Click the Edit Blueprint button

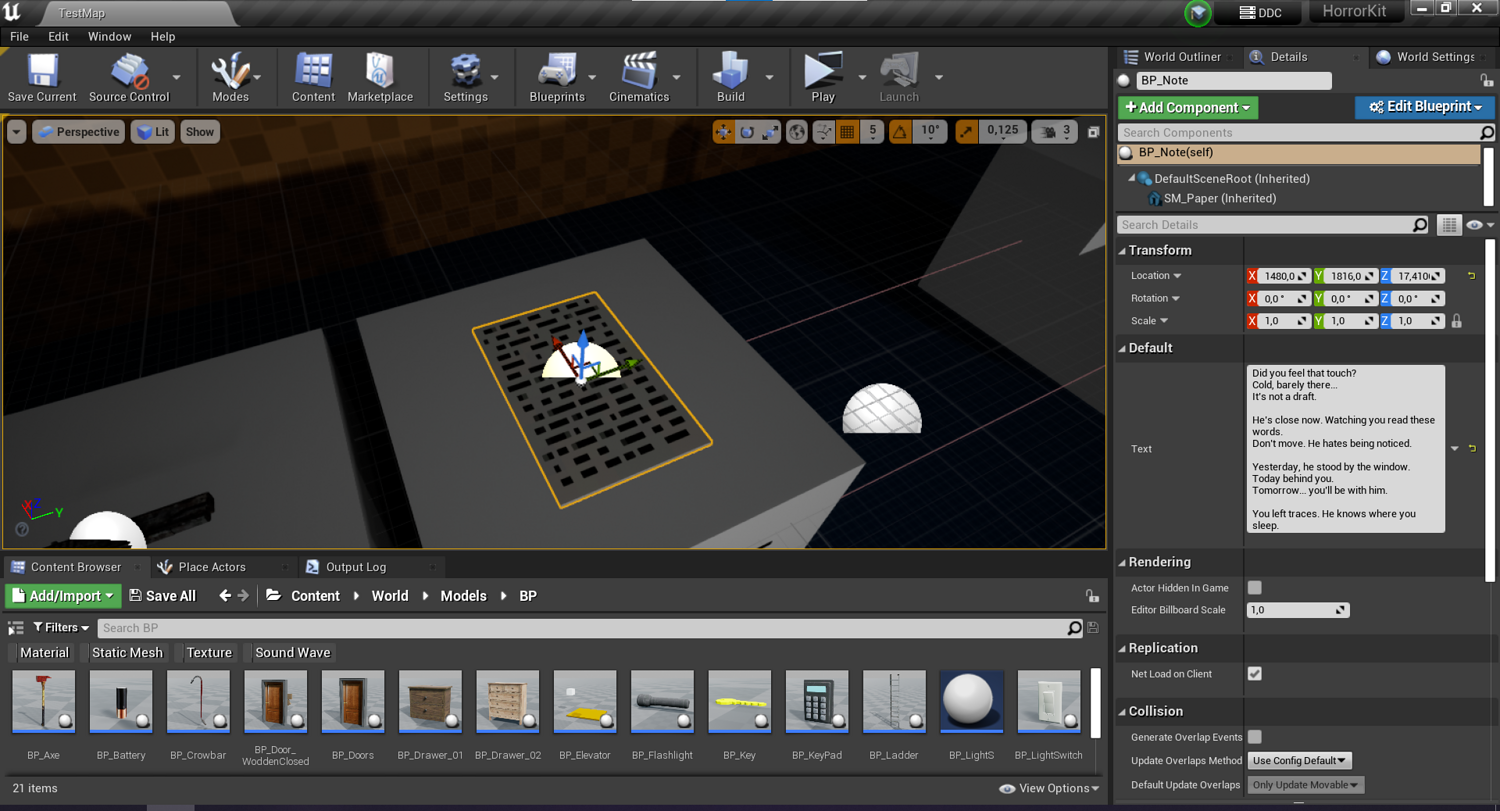click(1425, 107)
